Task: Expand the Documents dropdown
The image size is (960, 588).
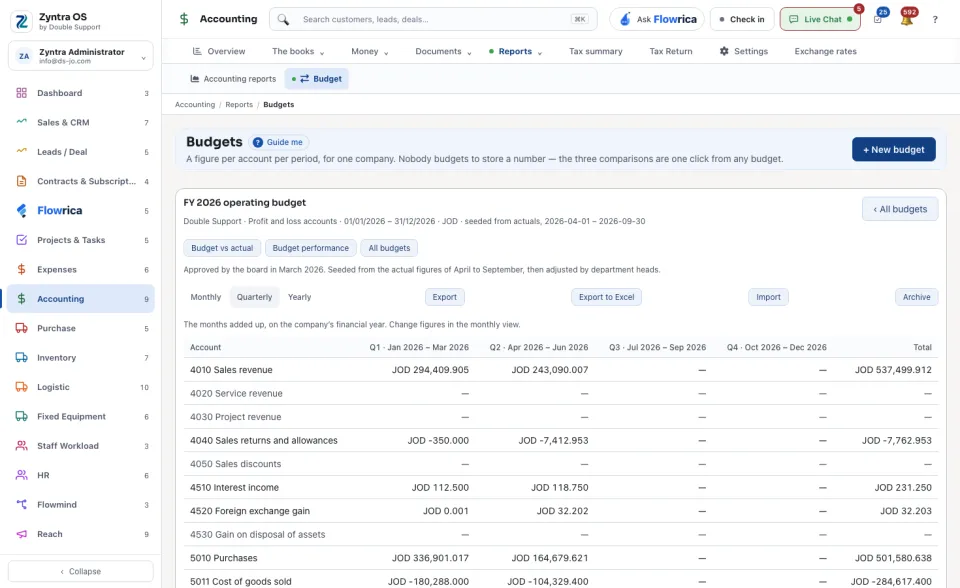Action: coord(443,51)
